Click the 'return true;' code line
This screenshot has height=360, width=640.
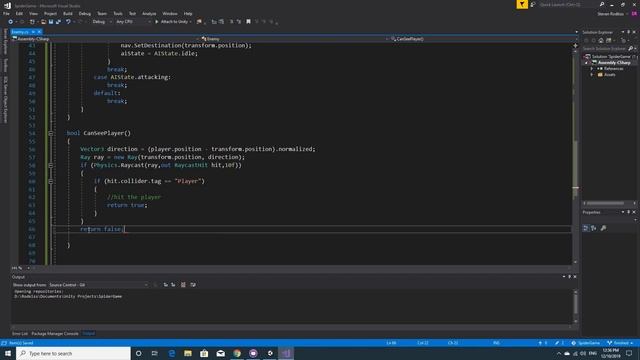(x=127, y=205)
